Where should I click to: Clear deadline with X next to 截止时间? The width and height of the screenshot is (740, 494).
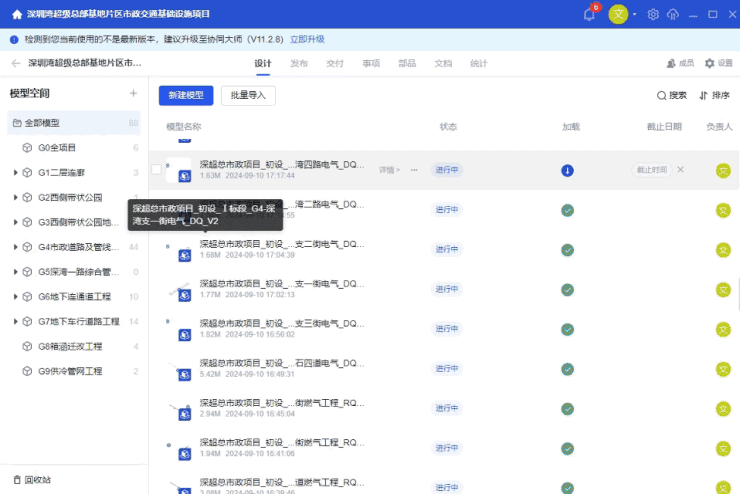(x=681, y=169)
